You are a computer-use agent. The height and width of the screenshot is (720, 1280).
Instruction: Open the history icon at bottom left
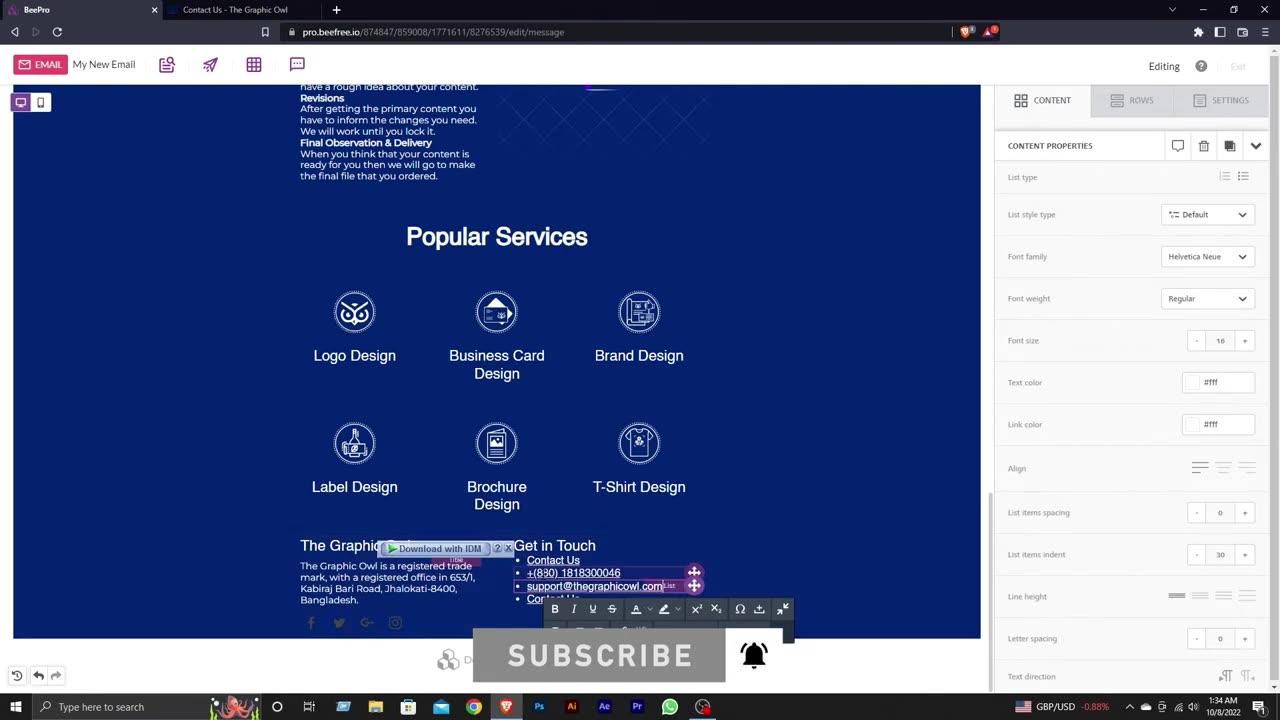click(x=17, y=676)
